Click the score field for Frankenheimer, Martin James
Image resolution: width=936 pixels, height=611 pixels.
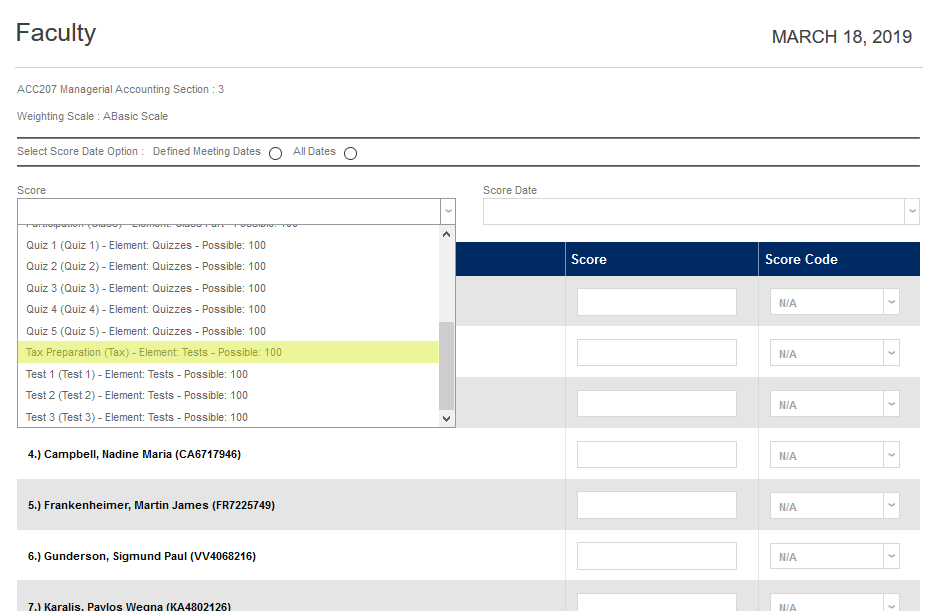tap(656, 505)
